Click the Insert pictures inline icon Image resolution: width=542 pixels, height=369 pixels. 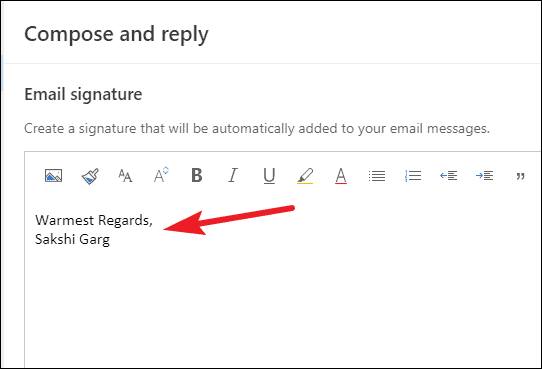(54, 176)
